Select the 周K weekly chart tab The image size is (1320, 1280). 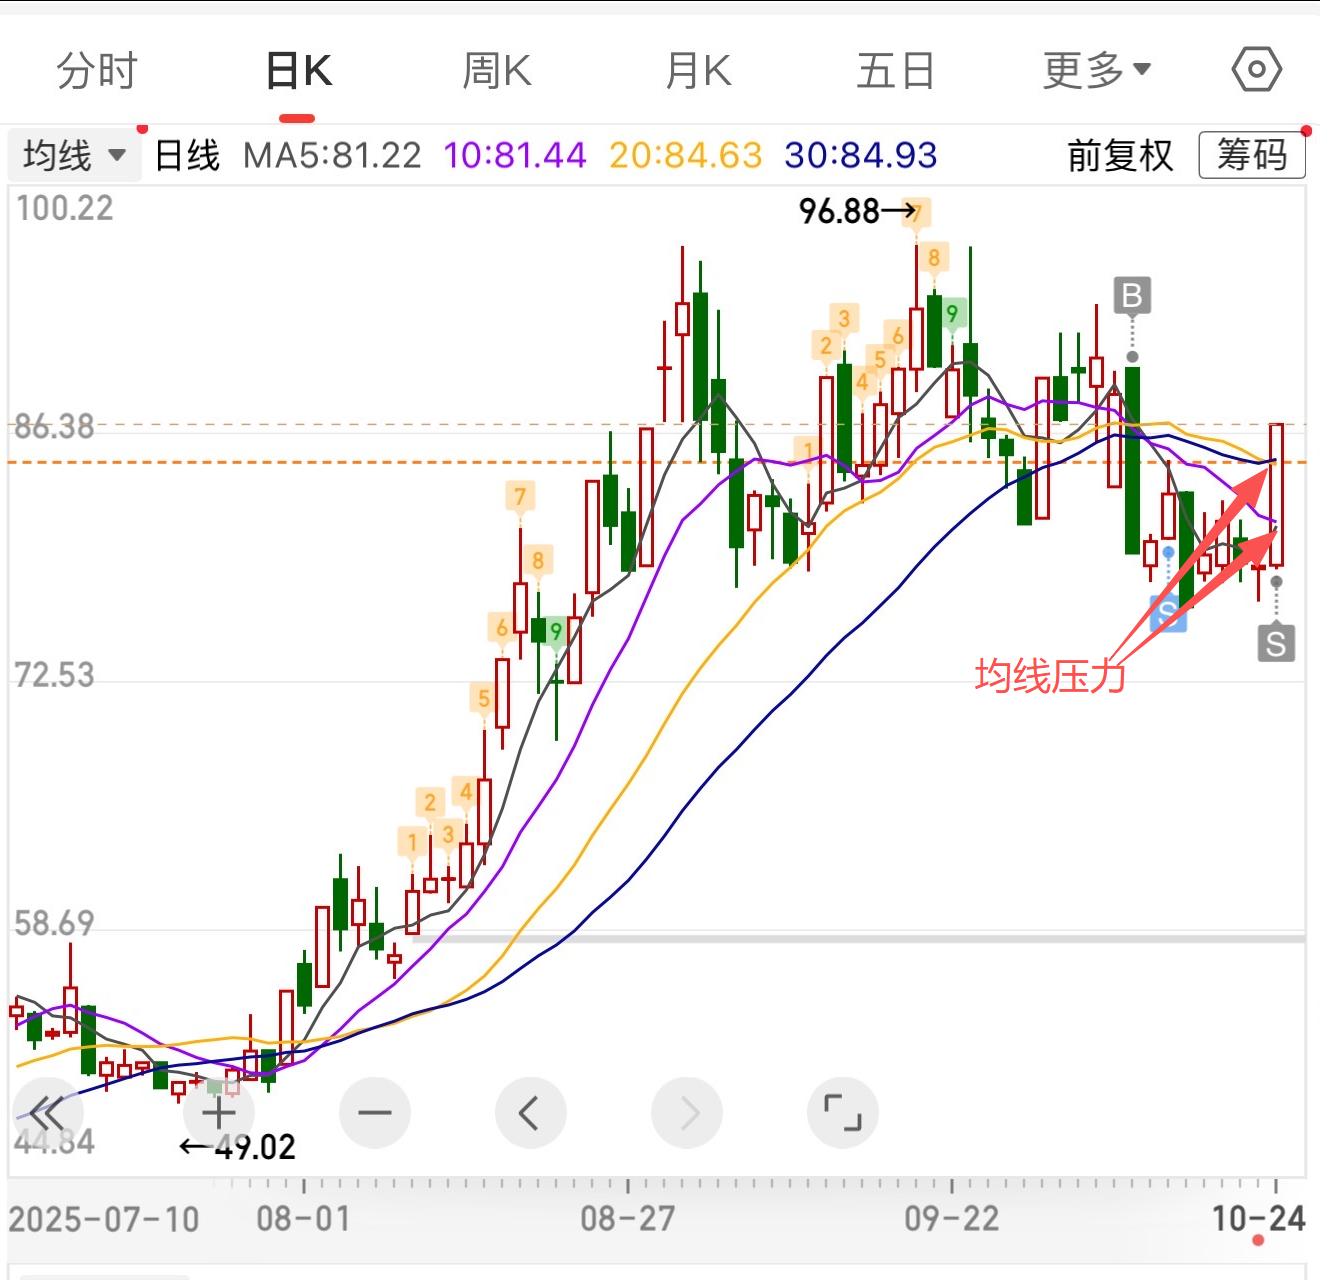point(497,71)
